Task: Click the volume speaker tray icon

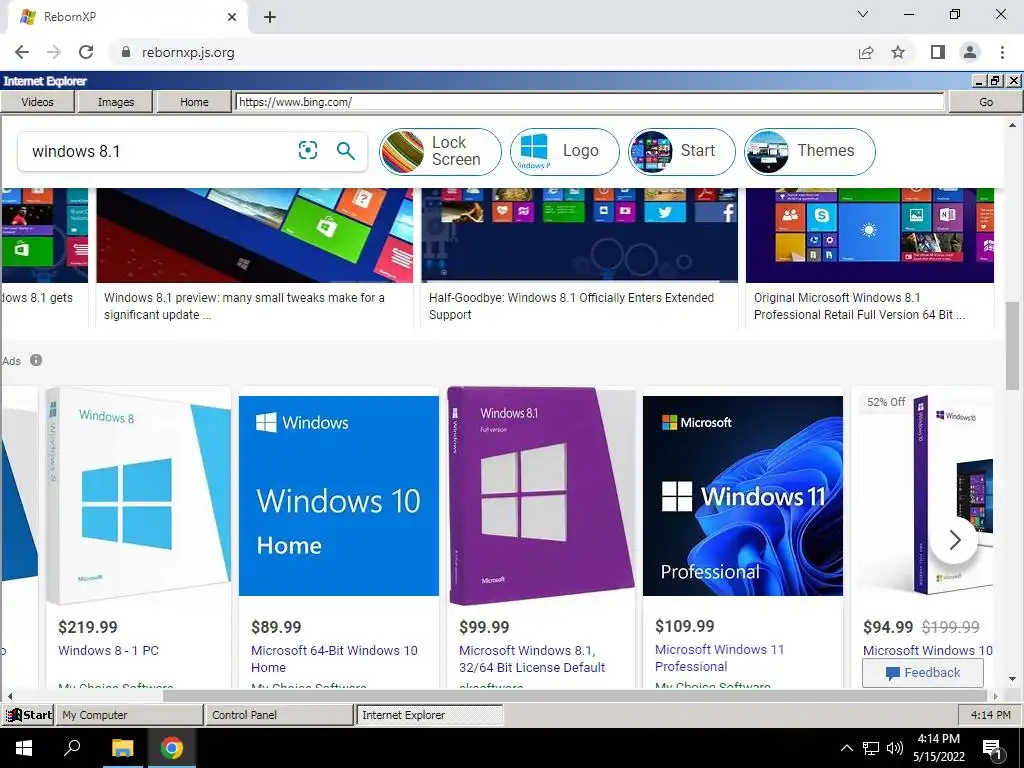Action: click(x=895, y=748)
